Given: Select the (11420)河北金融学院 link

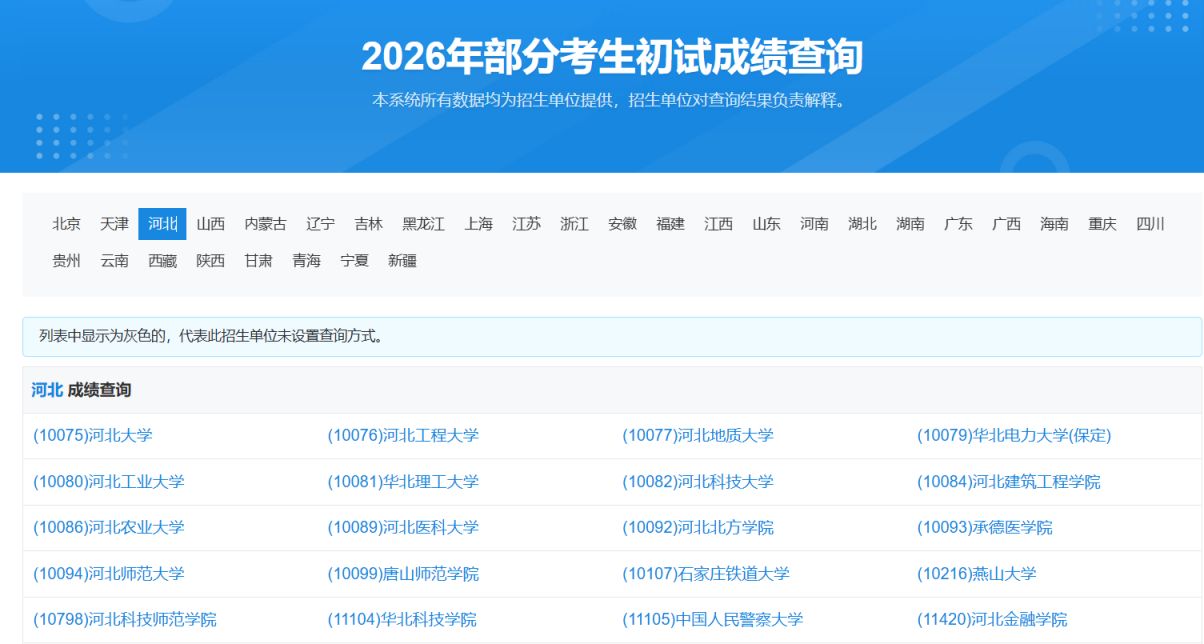Looking at the screenshot, I should 992,620.
